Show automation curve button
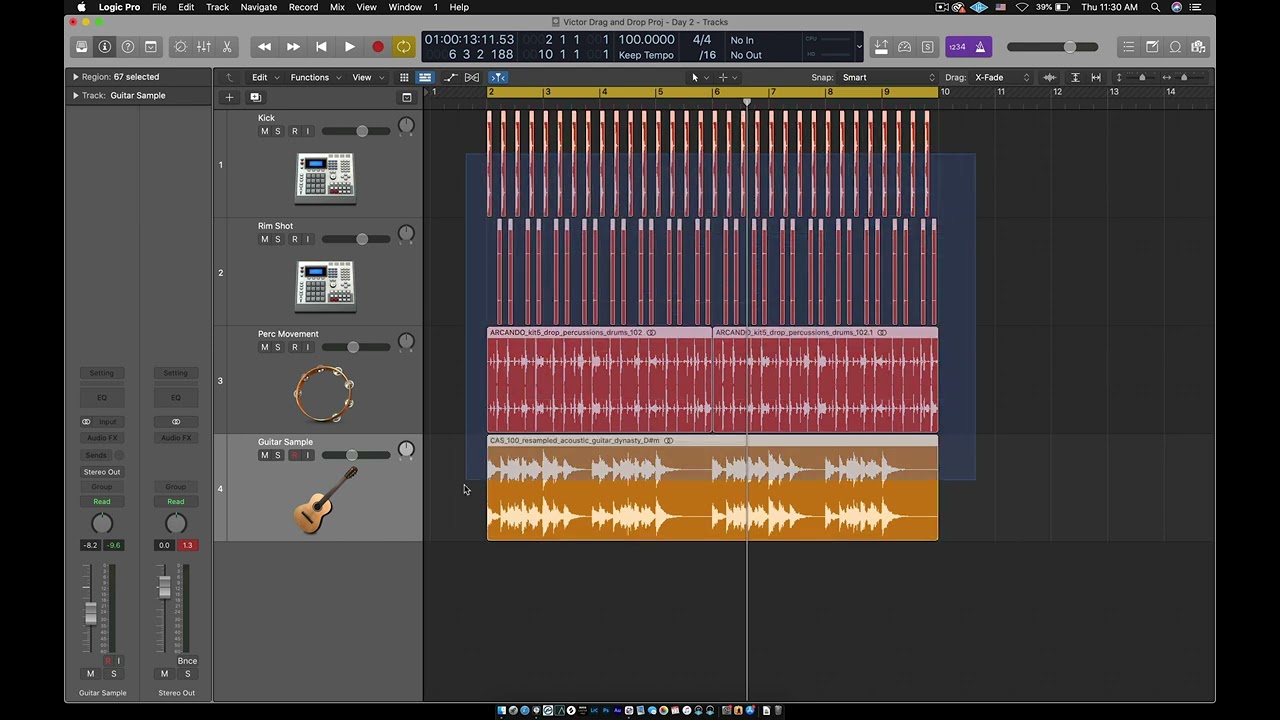1280x720 pixels. click(x=450, y=77)
